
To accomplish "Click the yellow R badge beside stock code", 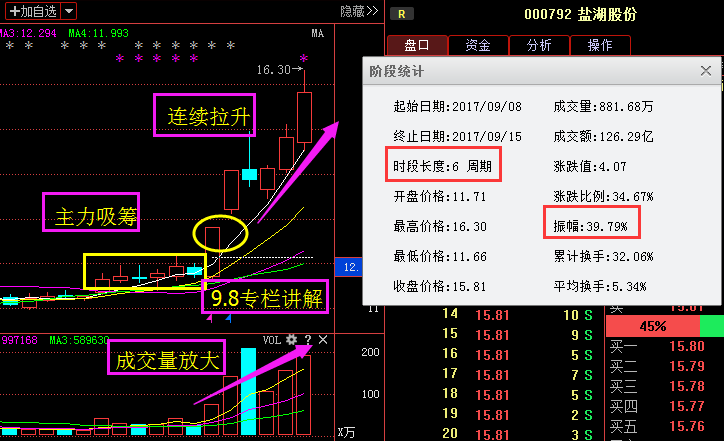I will [402, 14].
